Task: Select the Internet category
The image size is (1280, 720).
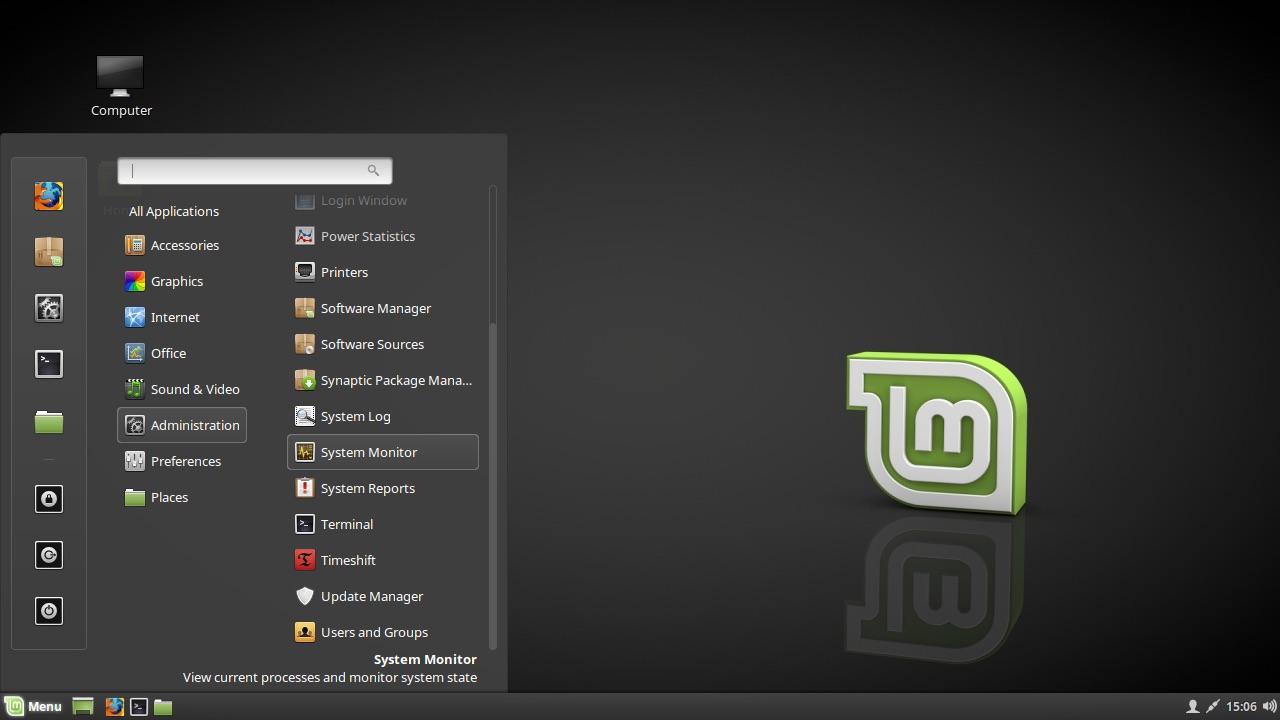Action: point(182,317)
